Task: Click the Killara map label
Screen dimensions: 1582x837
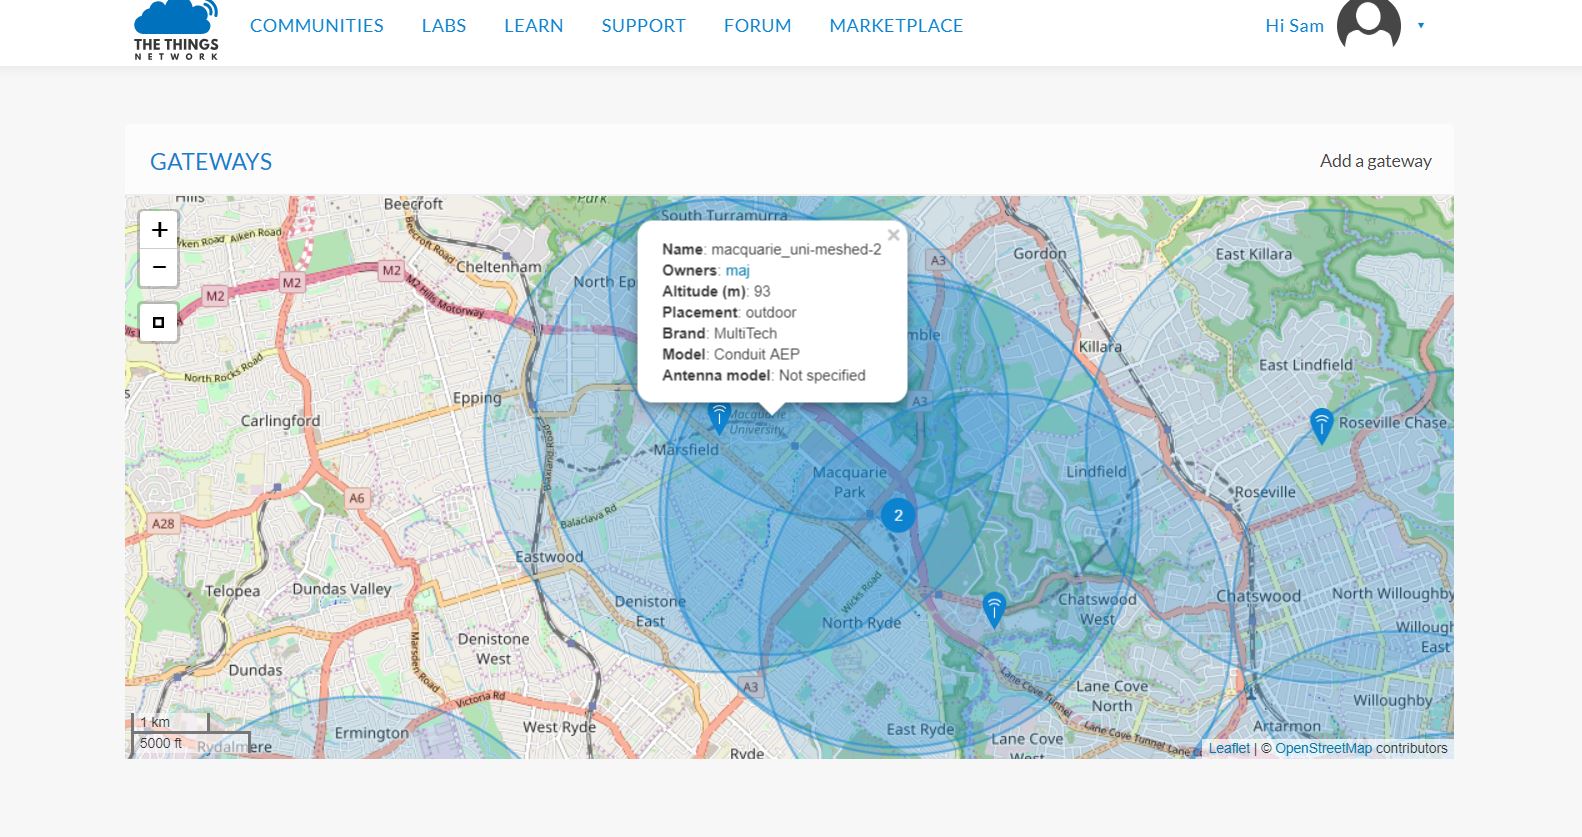Action: 1100,347
